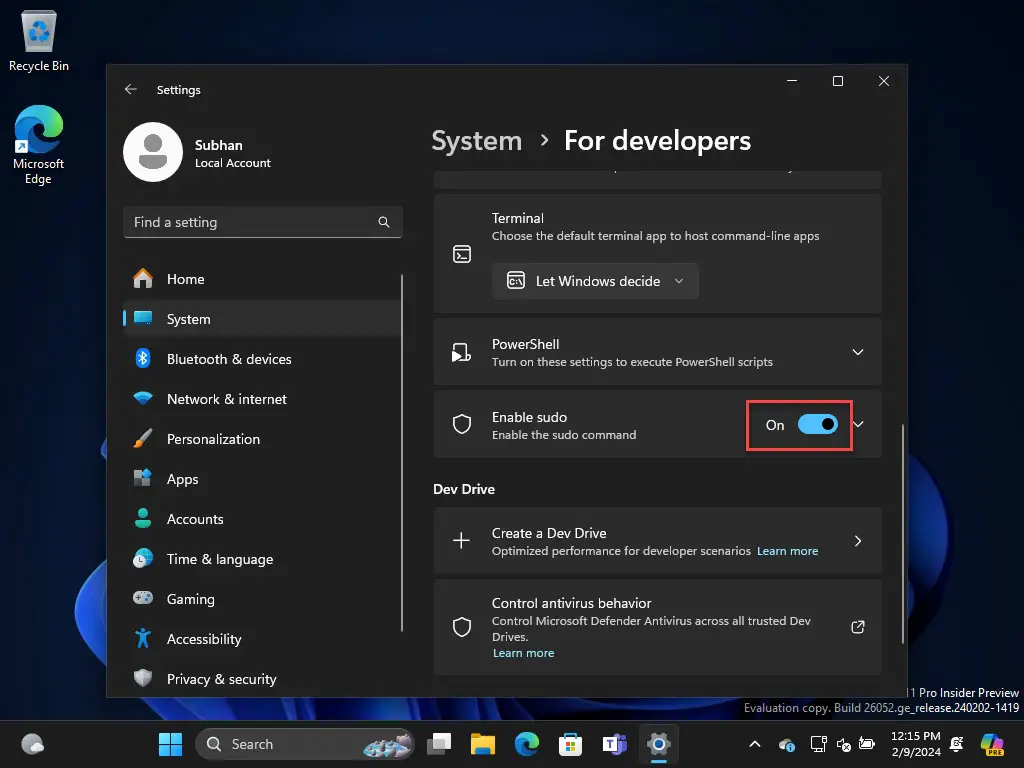
Task: Open Microsoft Store from the taskbar
Action: click(x=570, y=744)
